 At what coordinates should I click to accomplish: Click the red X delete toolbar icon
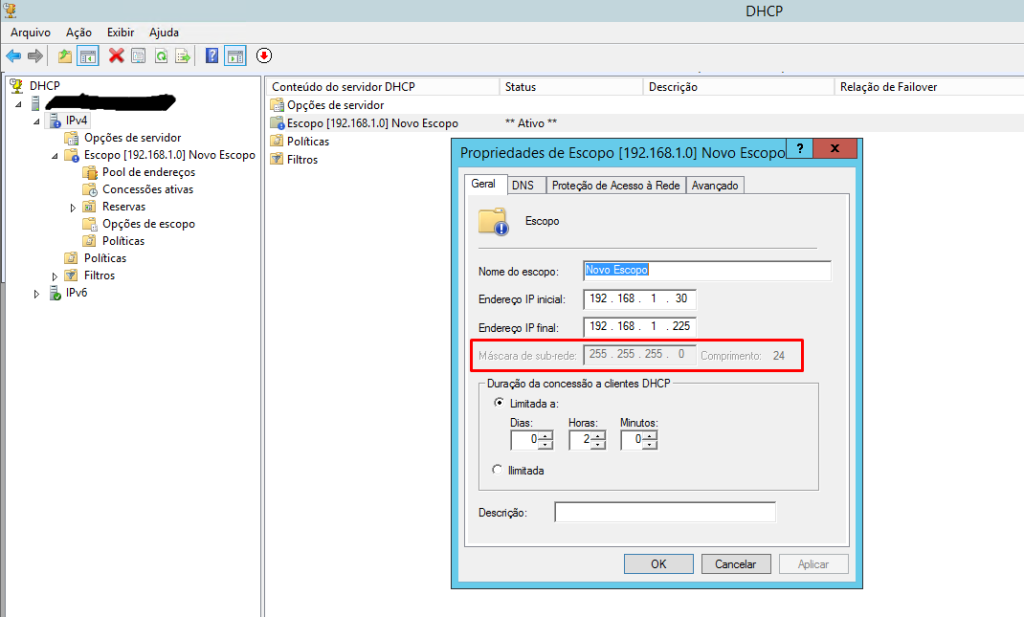click(116, 56)
